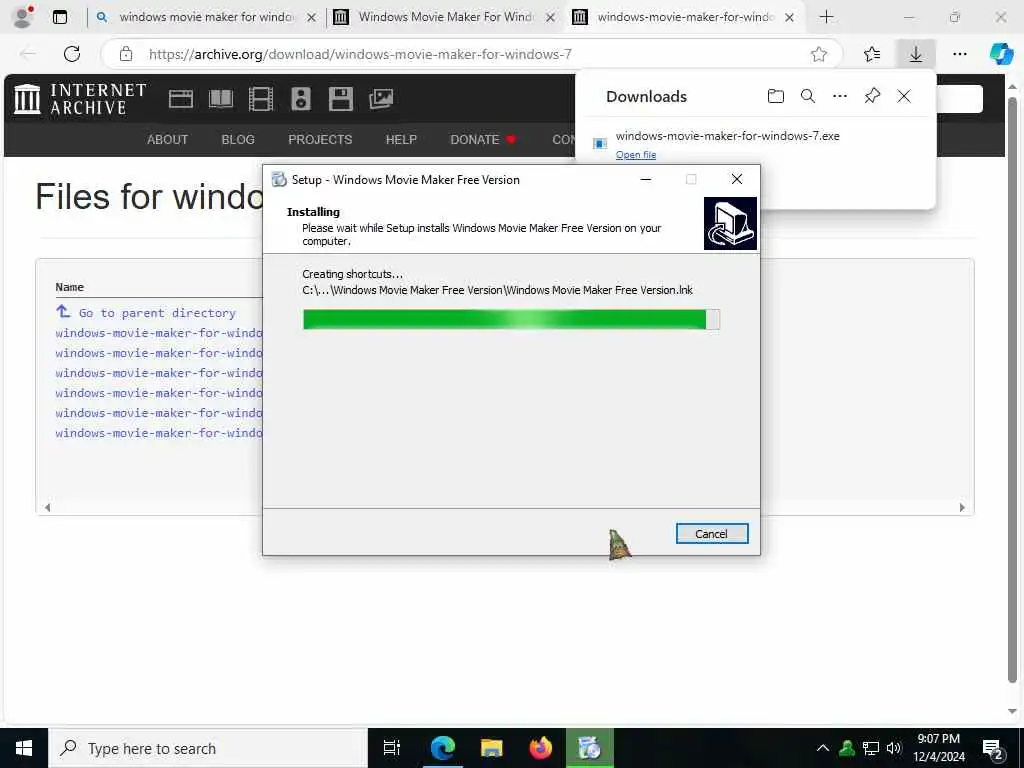Open the HELP menu link
The image size is (1024, 768).
pos(401,140)
